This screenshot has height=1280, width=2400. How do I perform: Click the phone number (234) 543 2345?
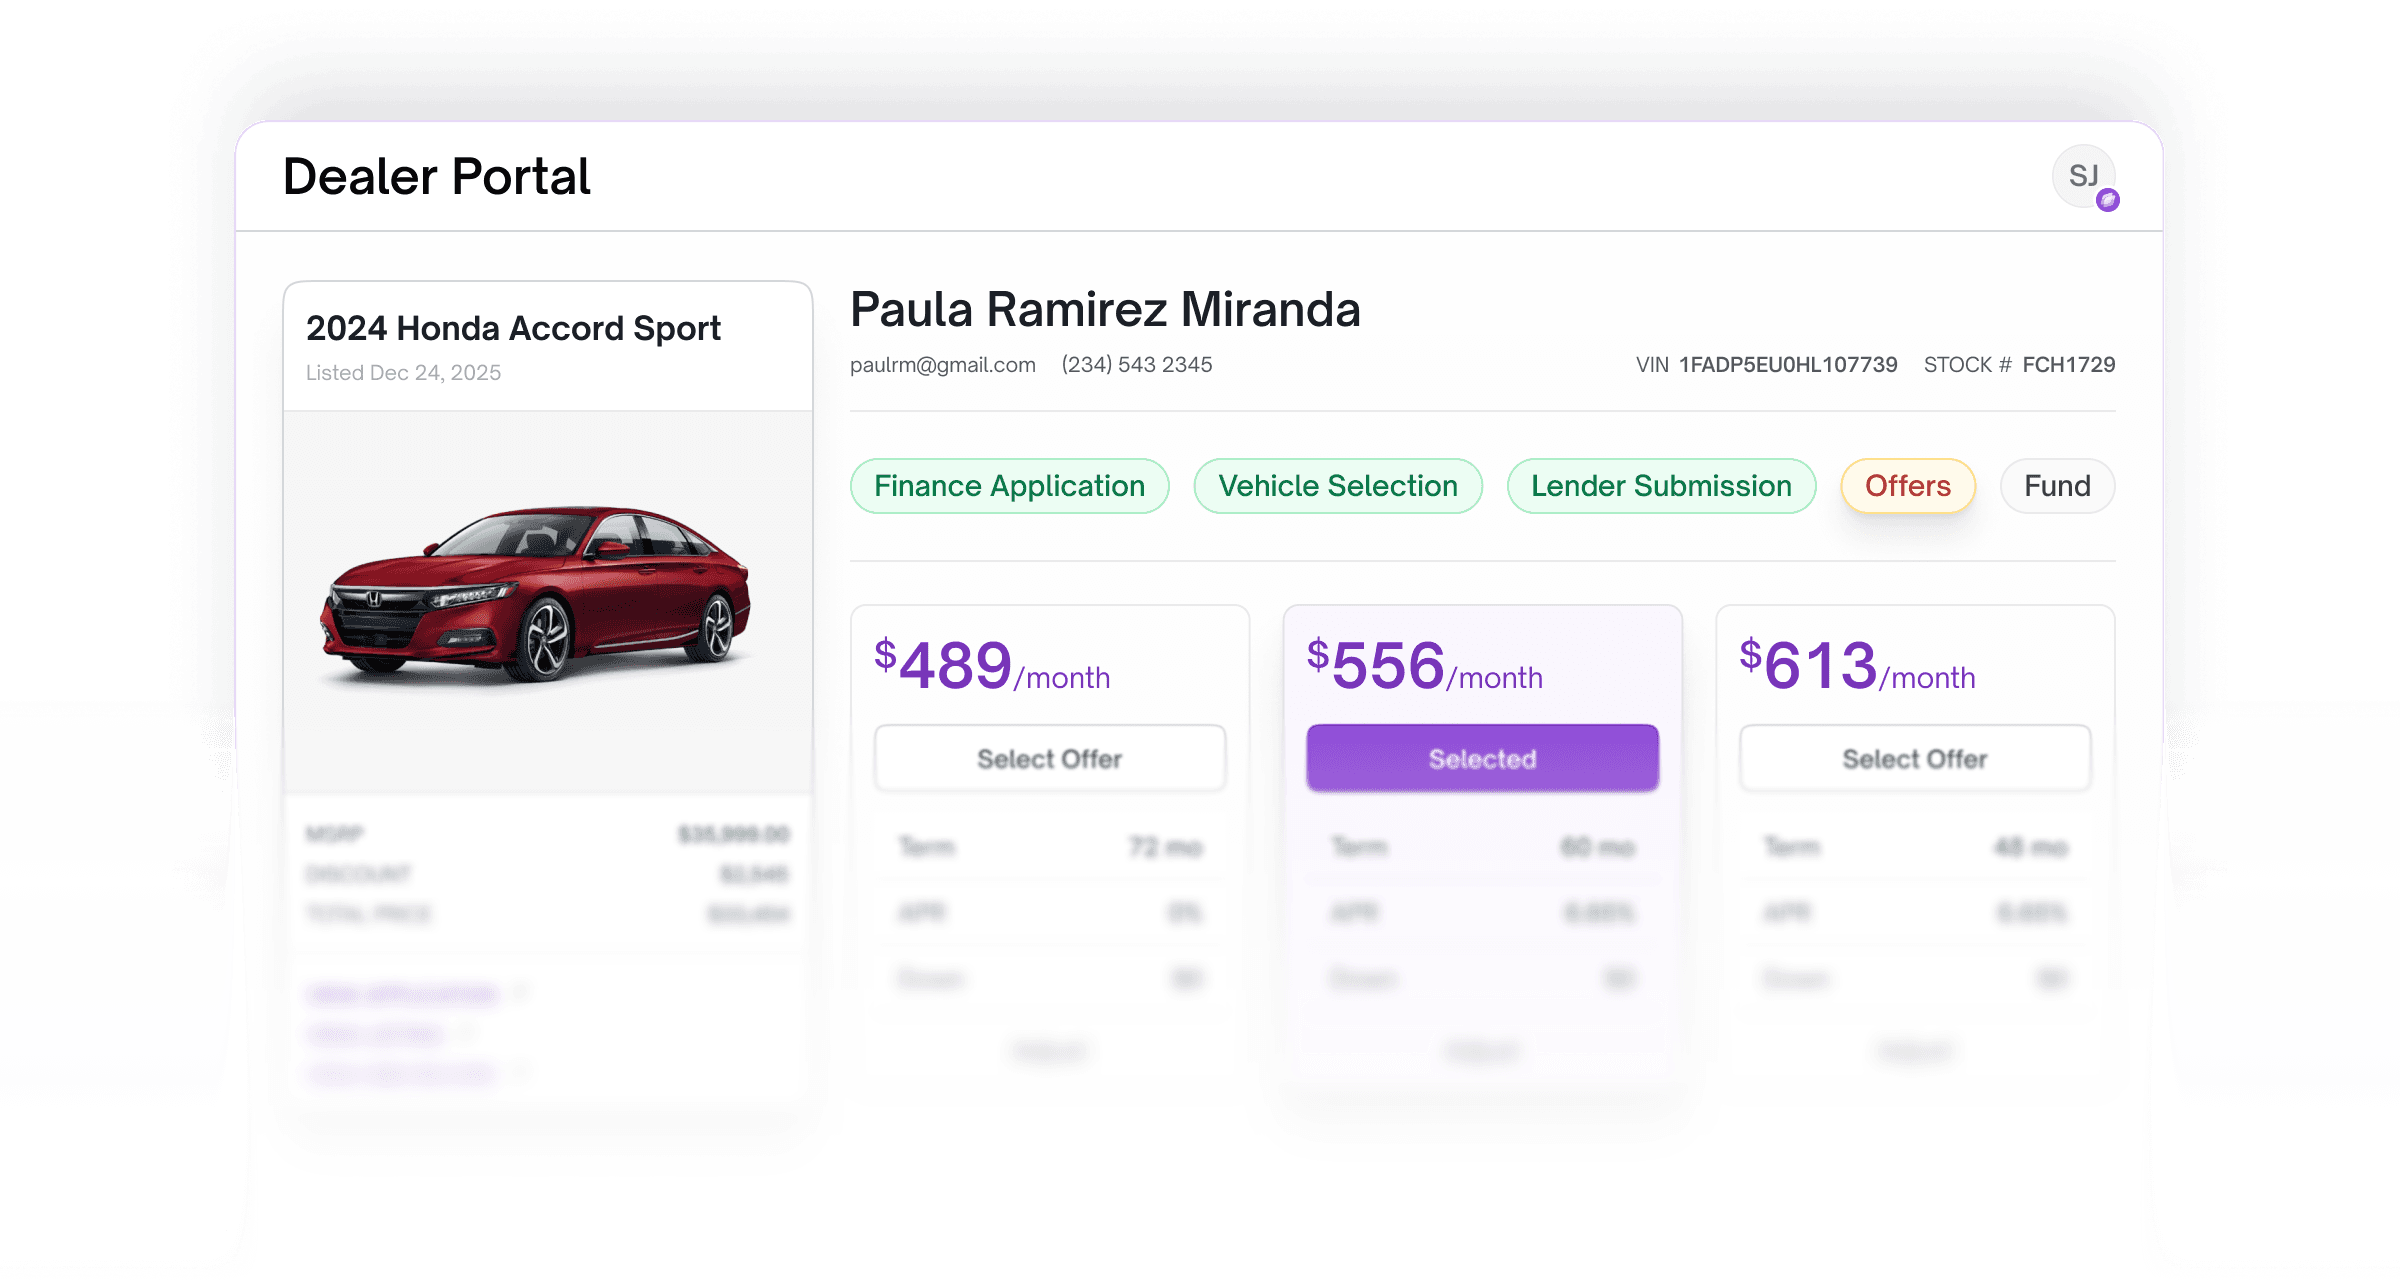coord(1136,365)
